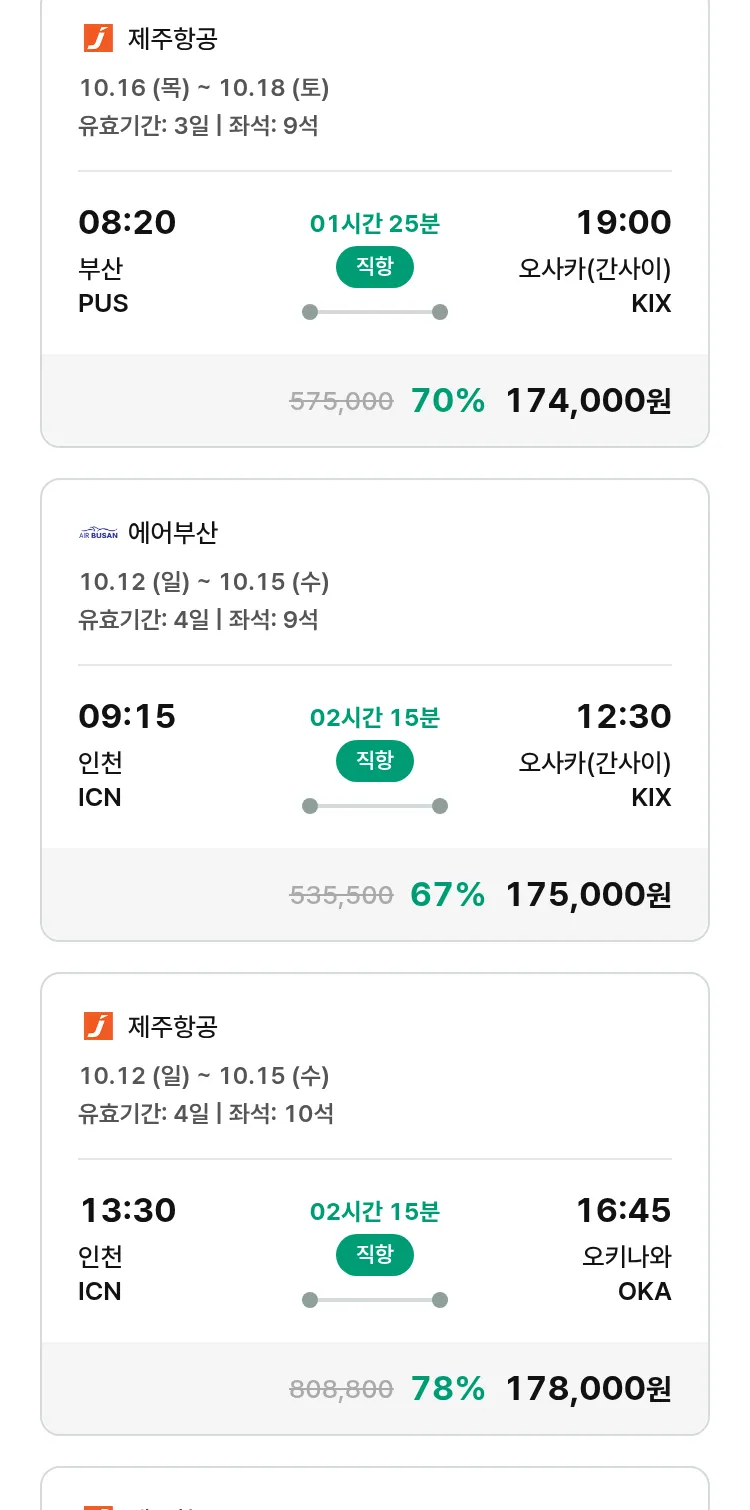Click the 08:20 Busan departure time
Image resolution: width=750 pixels, height=1510 pixels.
[127, 222]
